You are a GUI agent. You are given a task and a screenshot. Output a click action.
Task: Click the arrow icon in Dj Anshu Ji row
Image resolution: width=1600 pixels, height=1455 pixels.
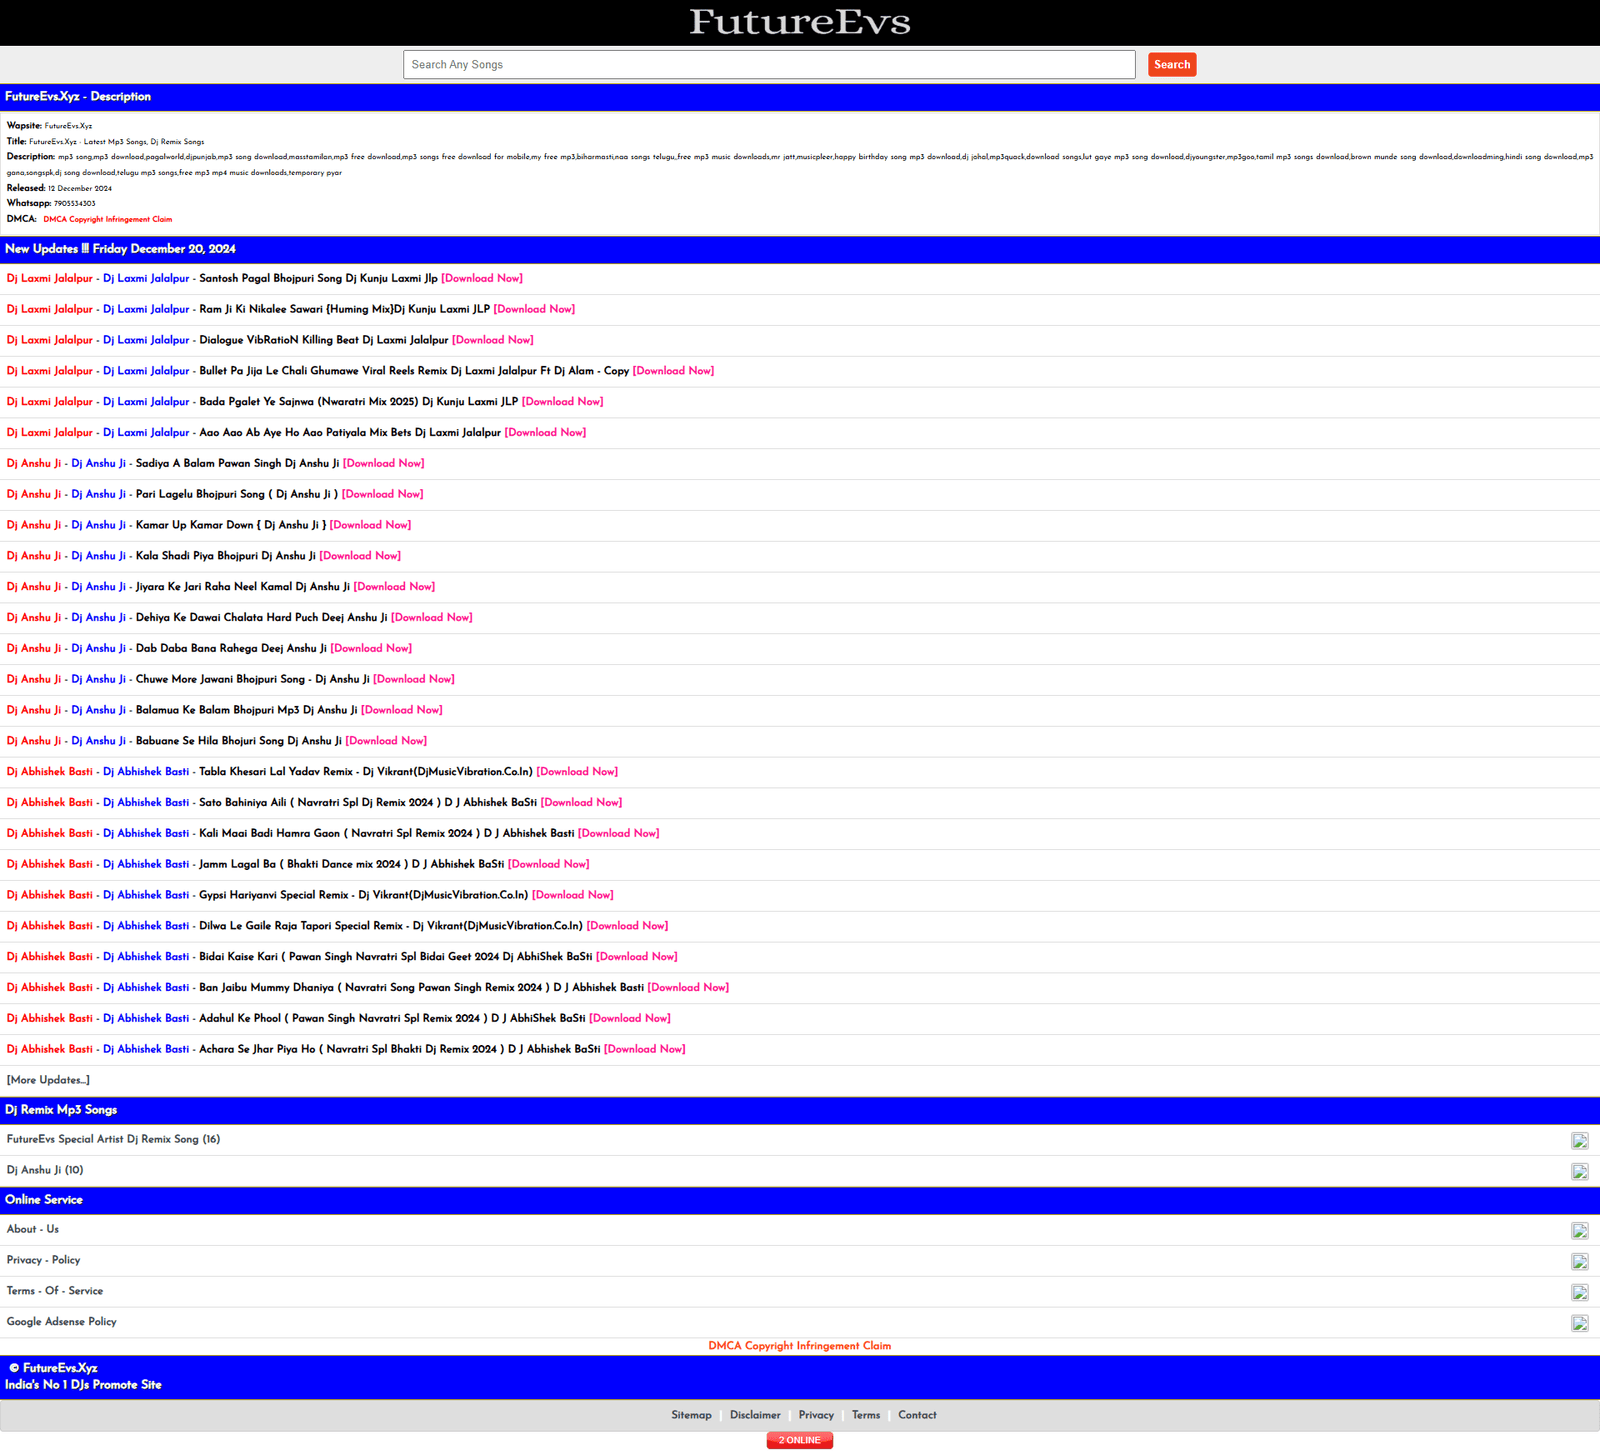pos(1579,1171)
